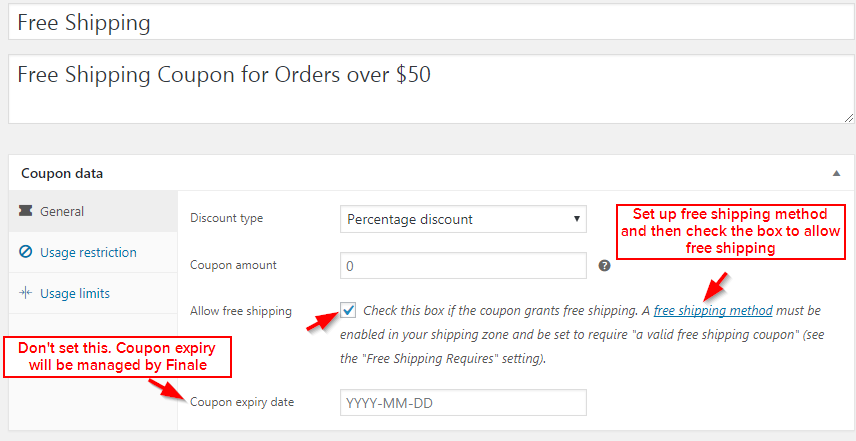Click the Coupon expiry date field
Viewport: 856px width, 441px height.
(x=463, y=403)
